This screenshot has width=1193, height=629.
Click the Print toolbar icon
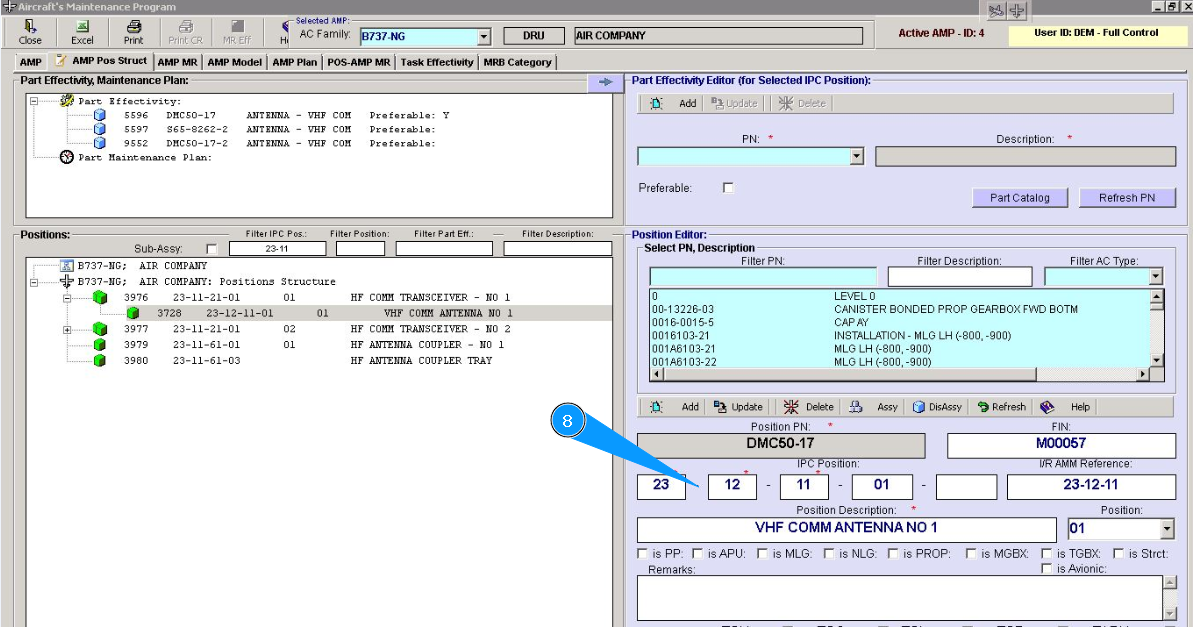click(133, 27)
